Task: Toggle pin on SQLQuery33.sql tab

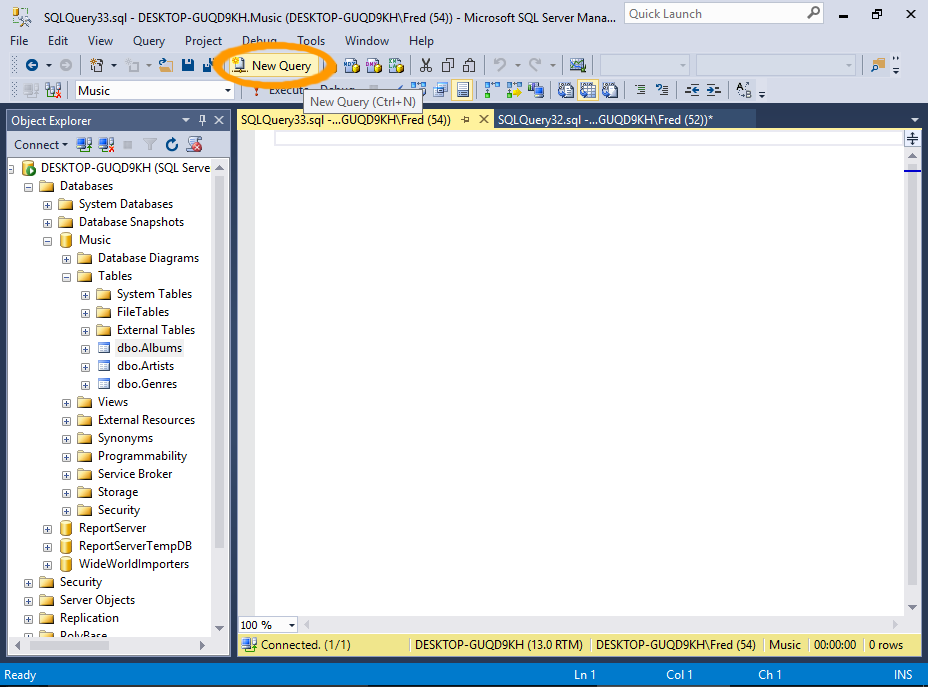Action: click(x=466, y=120)
